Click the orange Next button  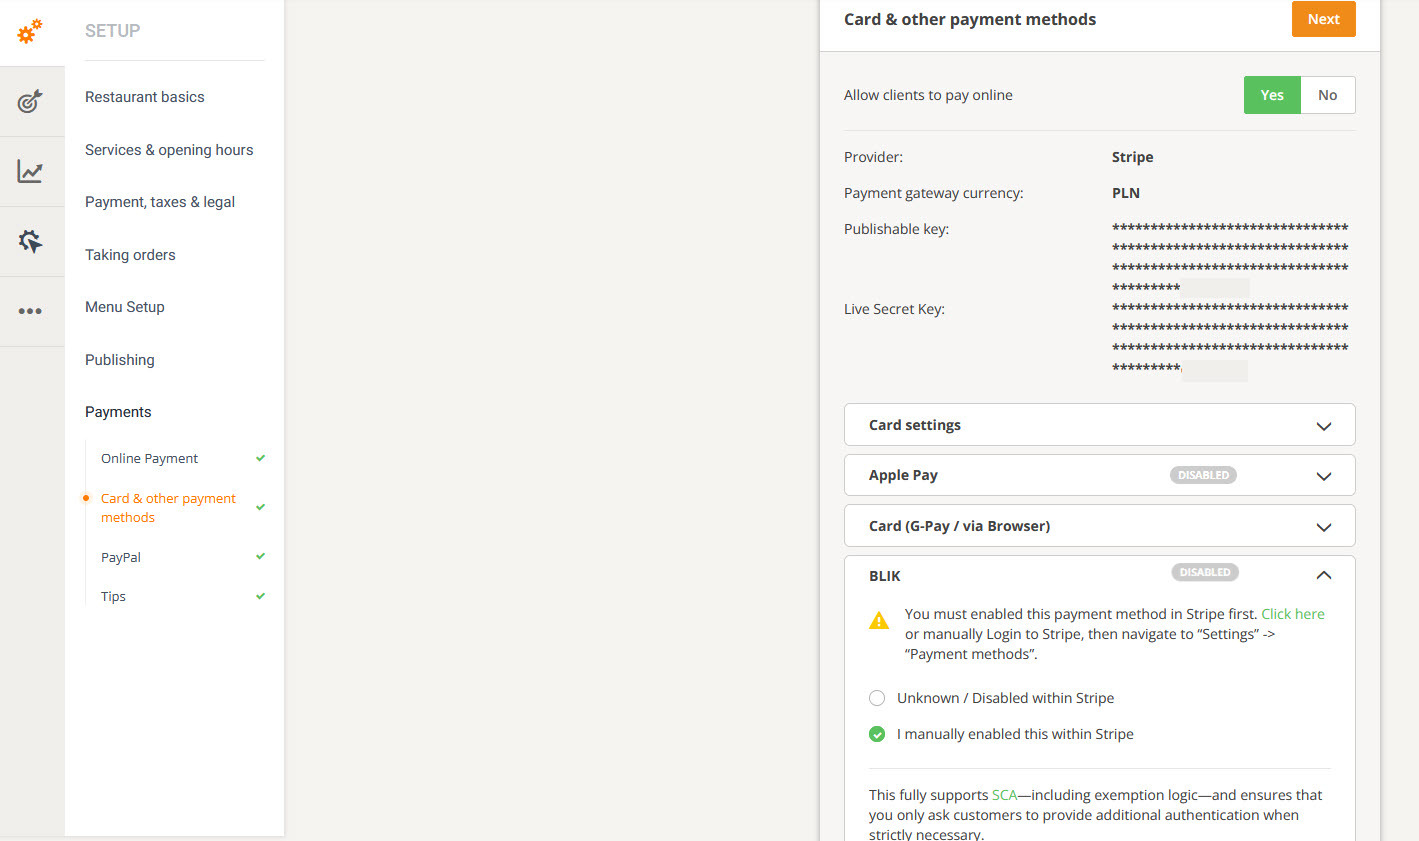(x=1324, y=19)
